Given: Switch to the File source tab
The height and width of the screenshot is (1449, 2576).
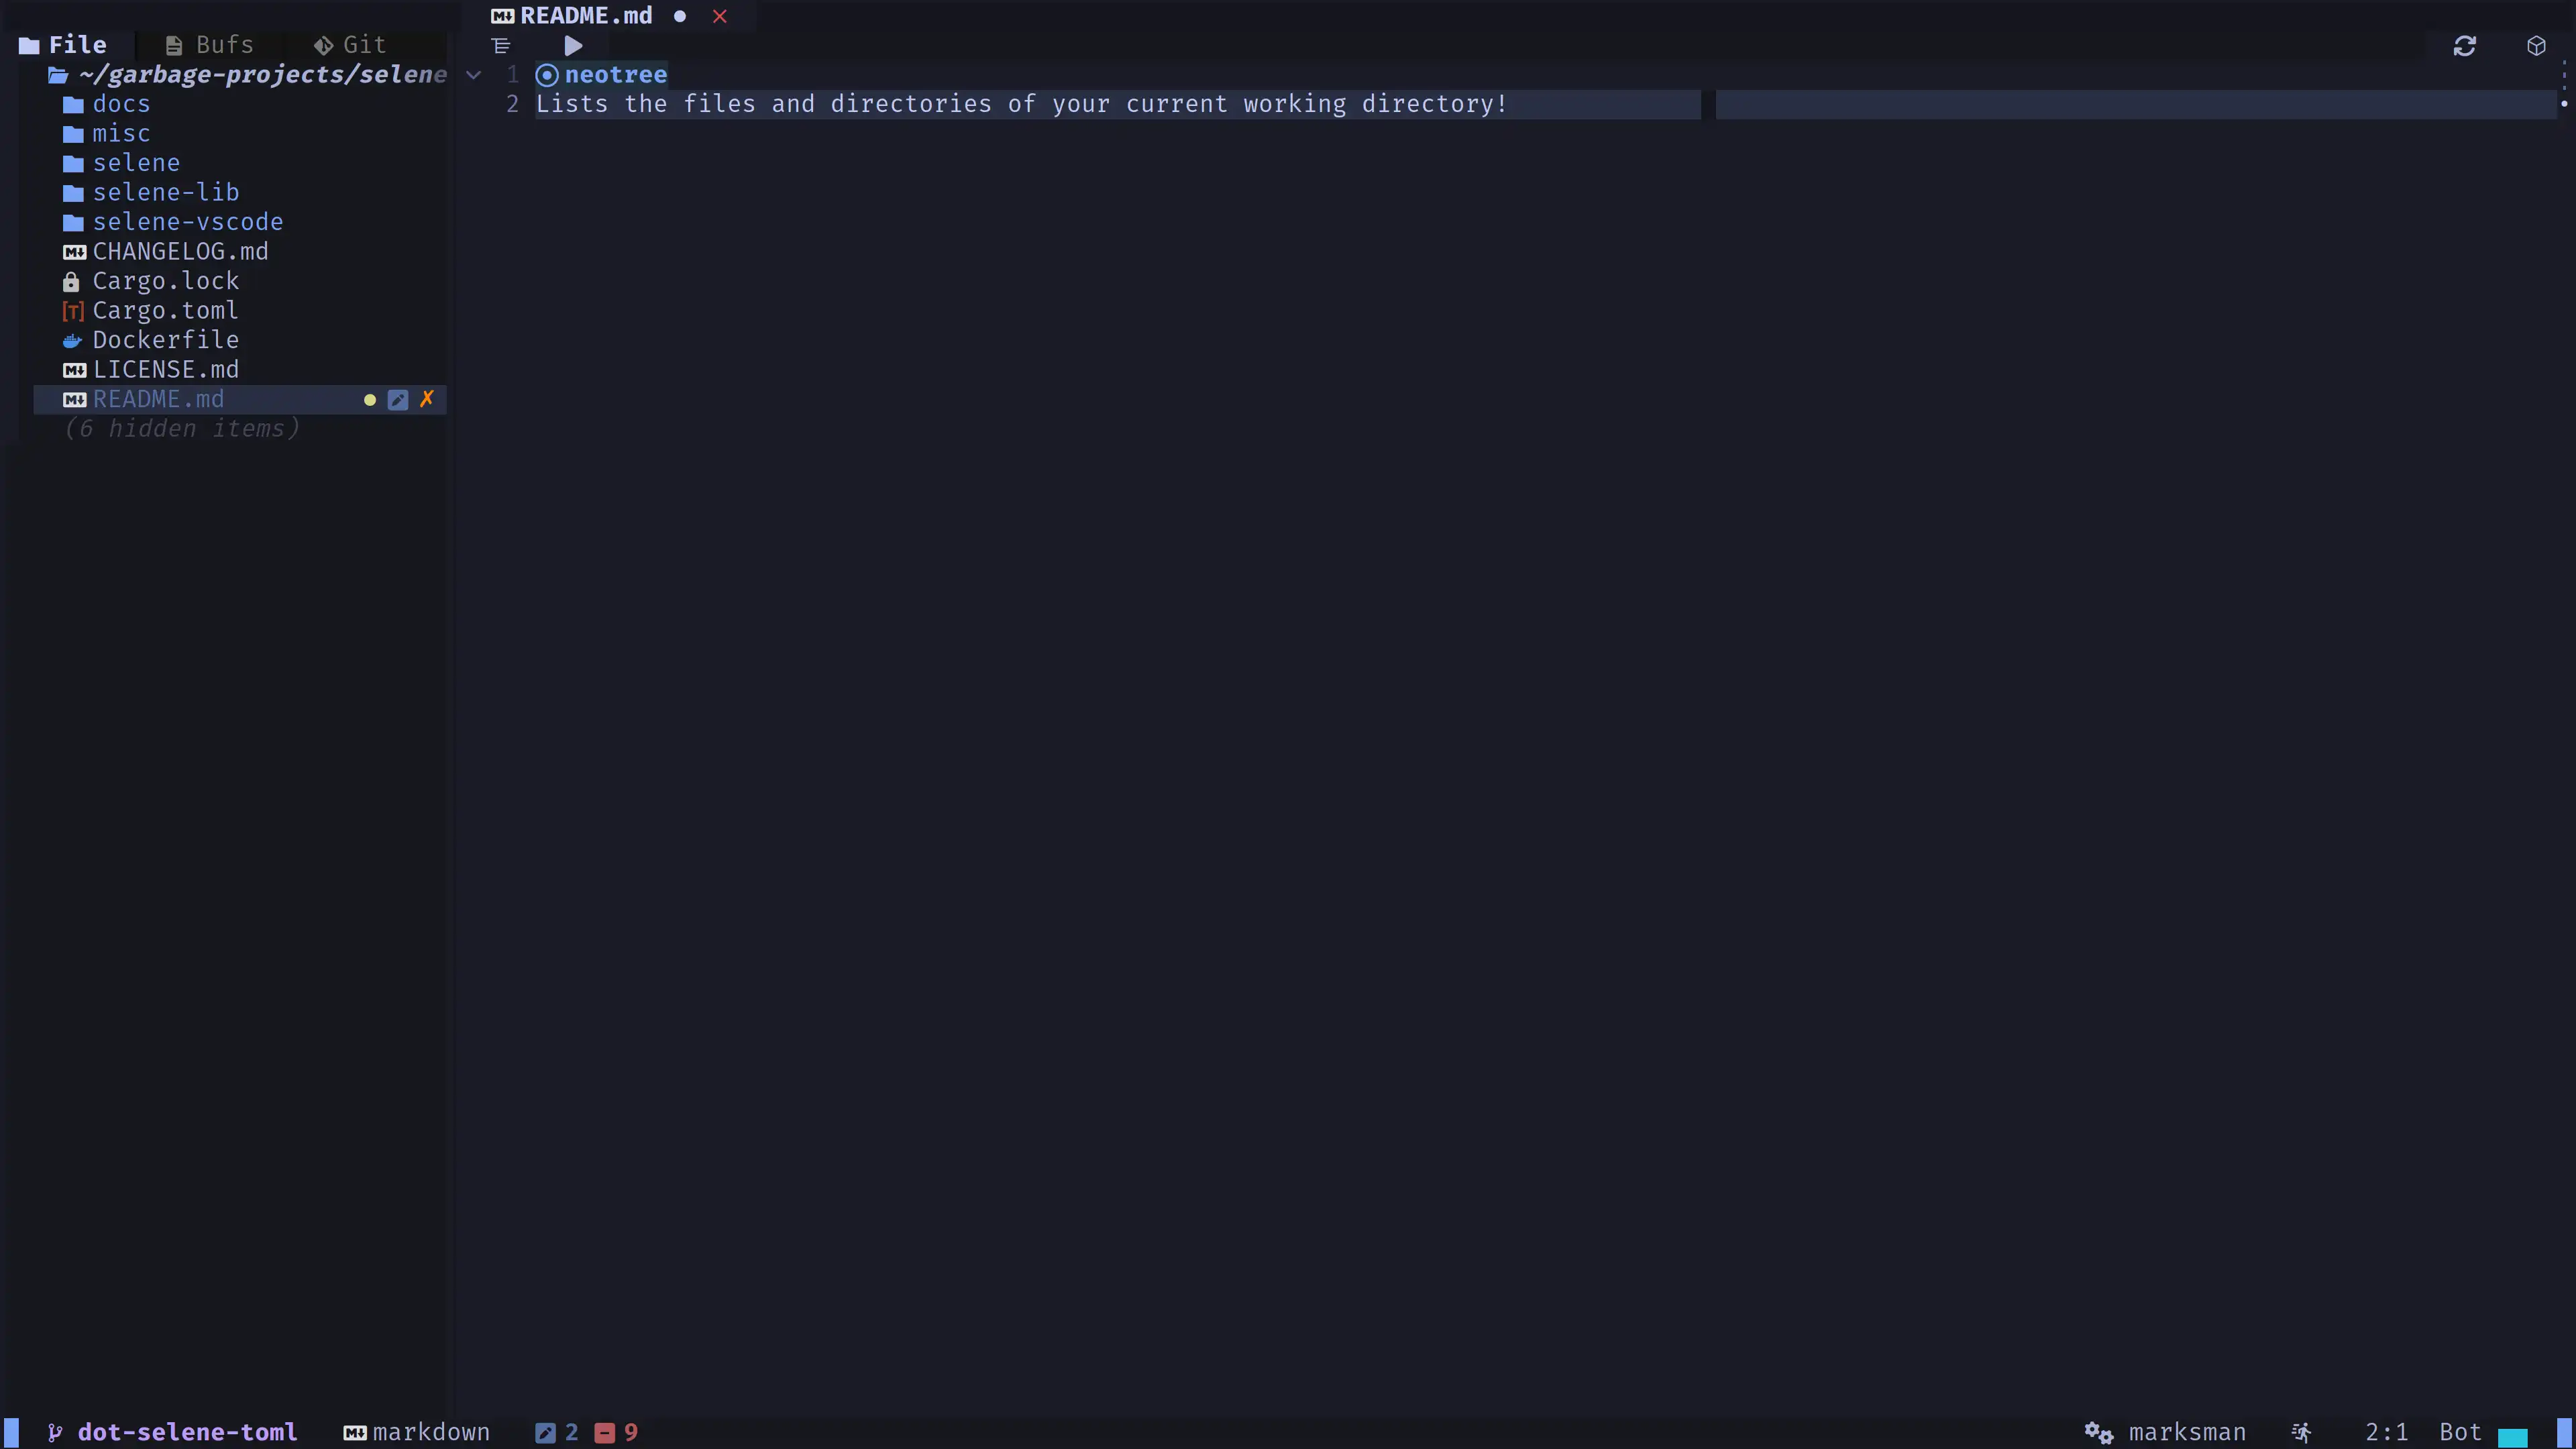Looking at the screenshot, I should [64, 45].
